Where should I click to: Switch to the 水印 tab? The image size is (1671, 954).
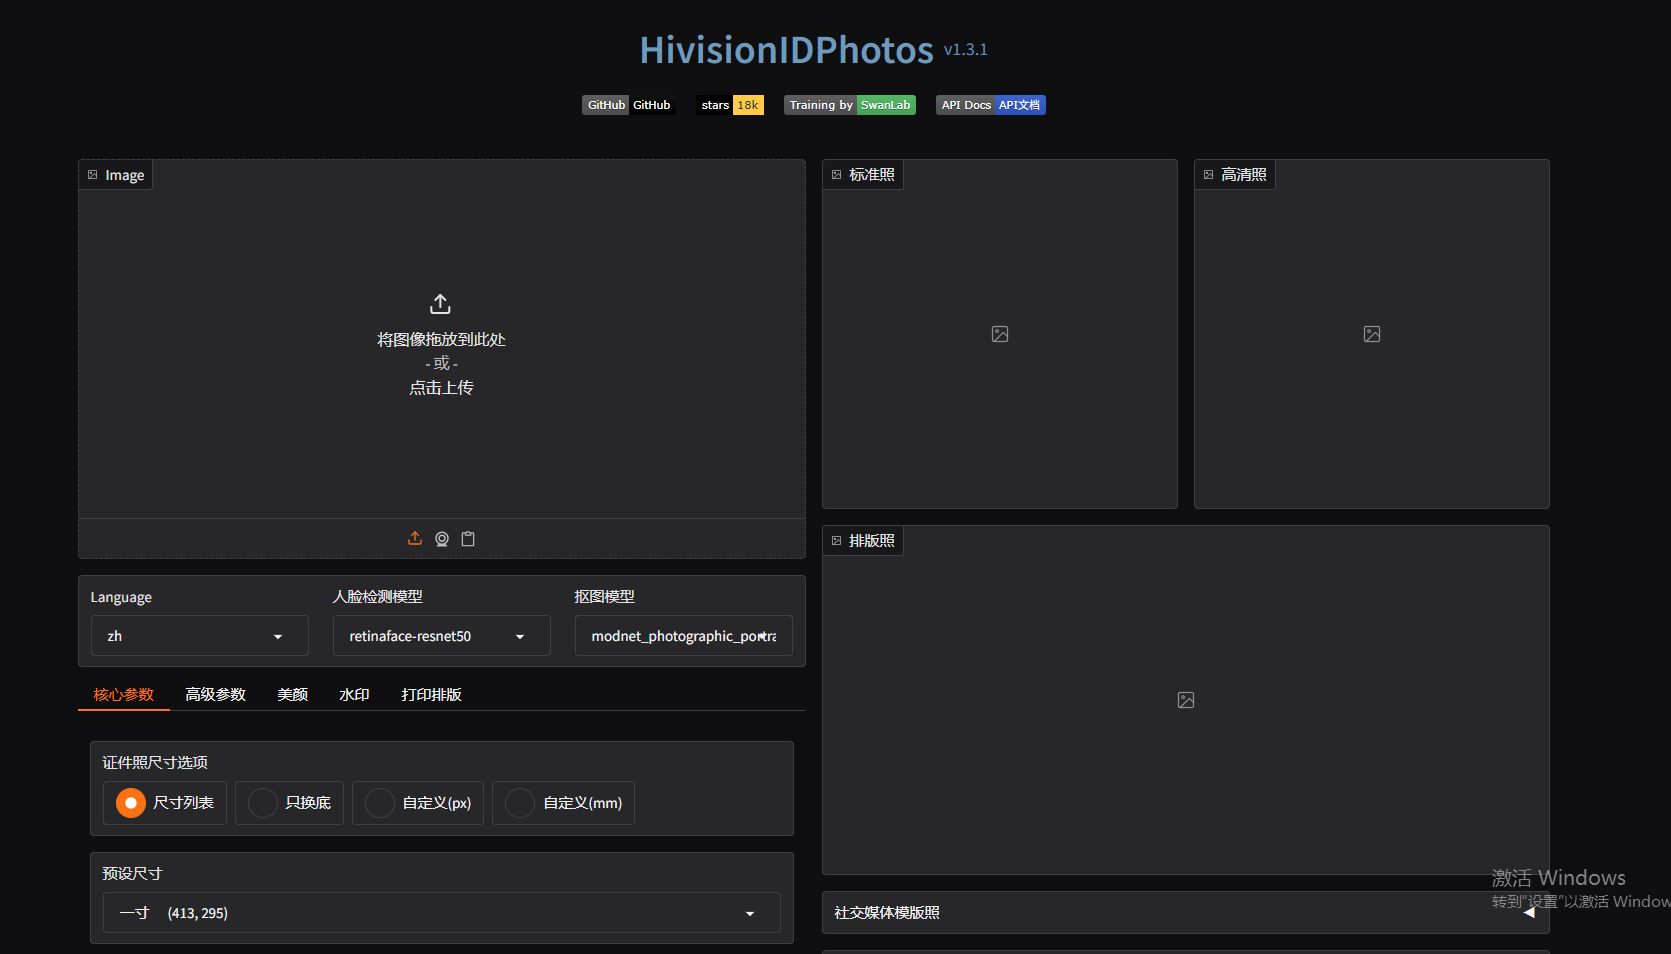(354, 695)
